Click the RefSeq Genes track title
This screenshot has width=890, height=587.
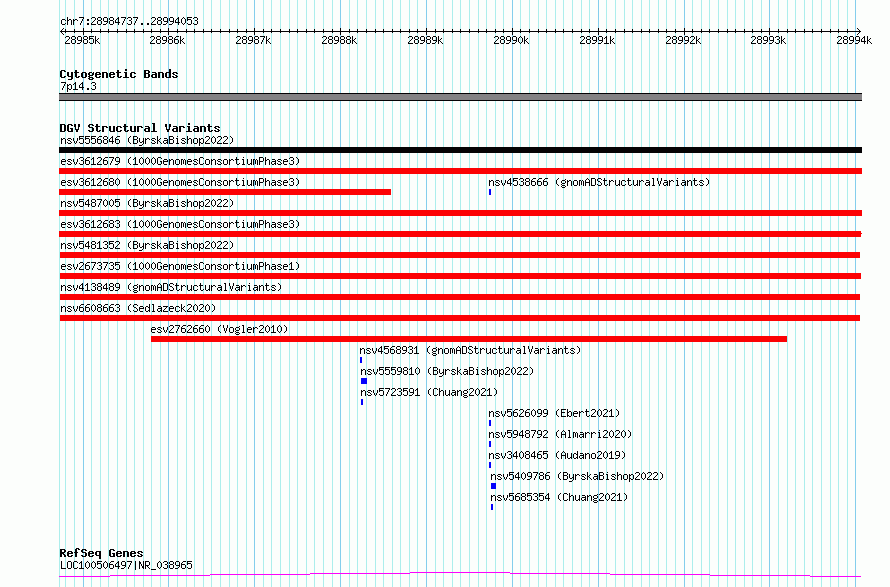[x=101, y=553]
